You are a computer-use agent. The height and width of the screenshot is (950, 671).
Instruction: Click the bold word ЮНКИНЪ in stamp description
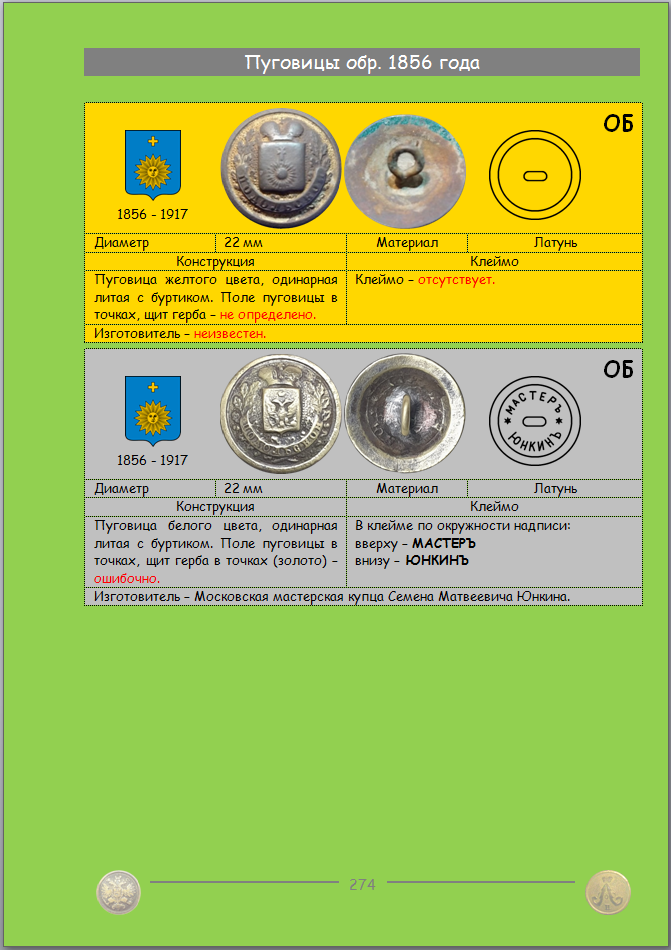pyautogui.click(x=437, y=560)
